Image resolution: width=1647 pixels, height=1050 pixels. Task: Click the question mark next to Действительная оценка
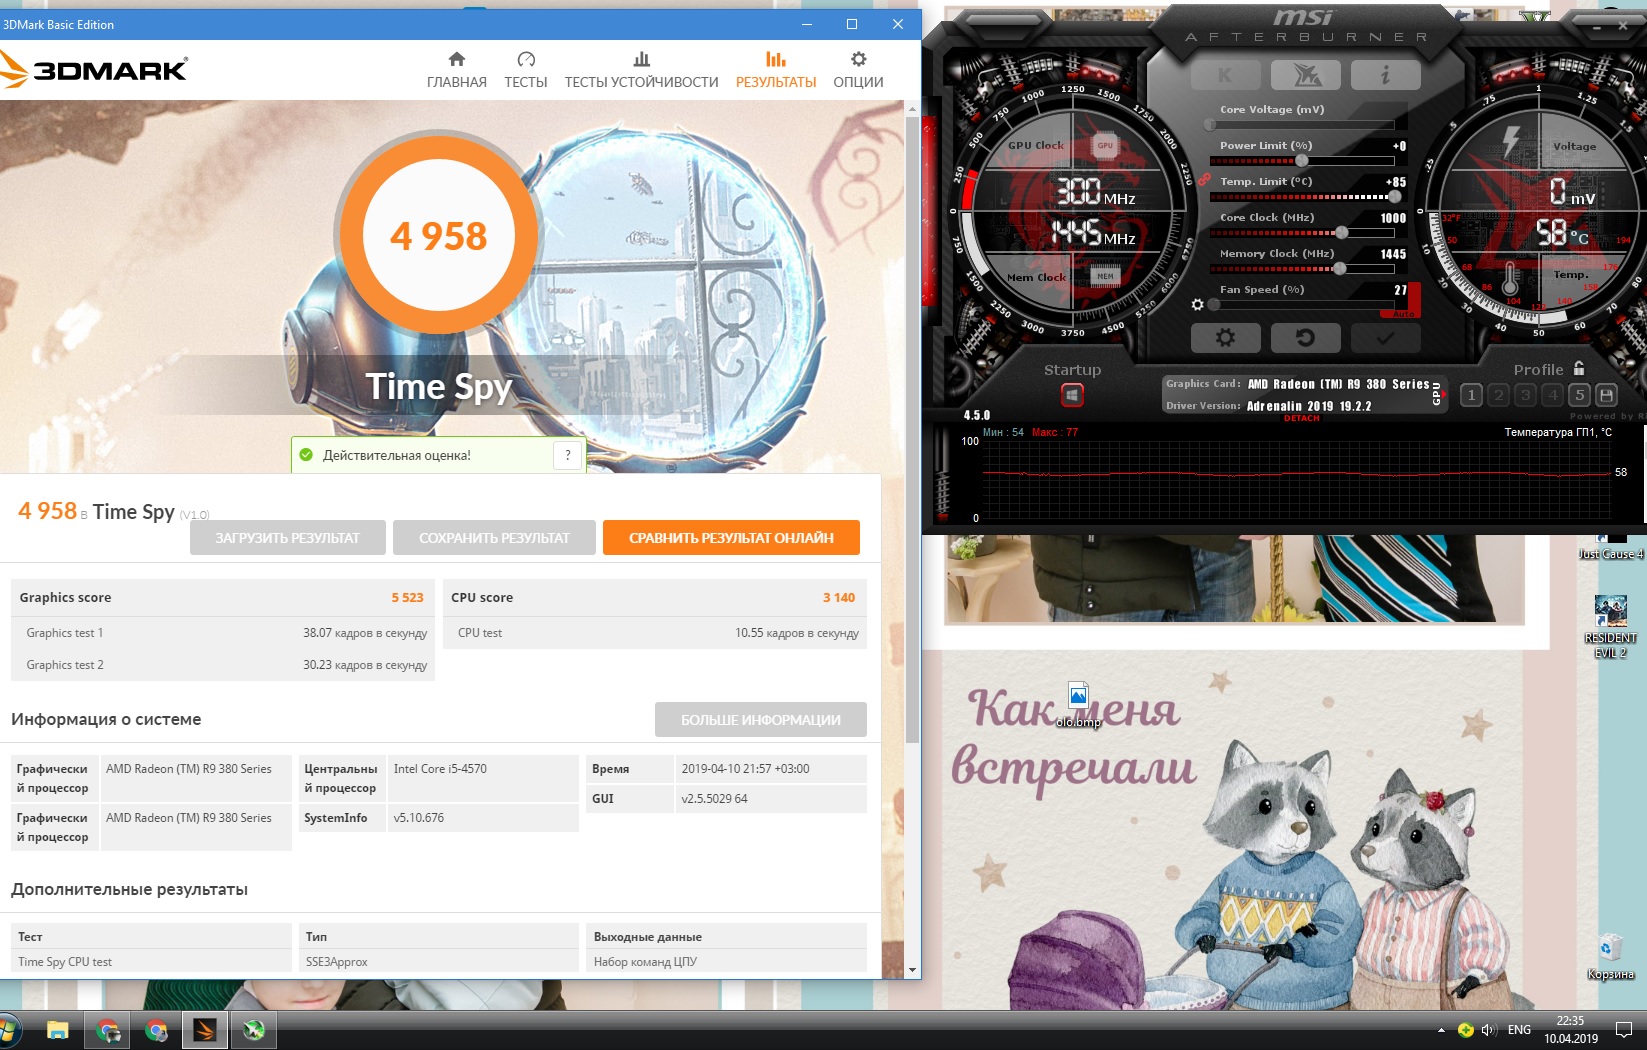(x=568, y=455)
